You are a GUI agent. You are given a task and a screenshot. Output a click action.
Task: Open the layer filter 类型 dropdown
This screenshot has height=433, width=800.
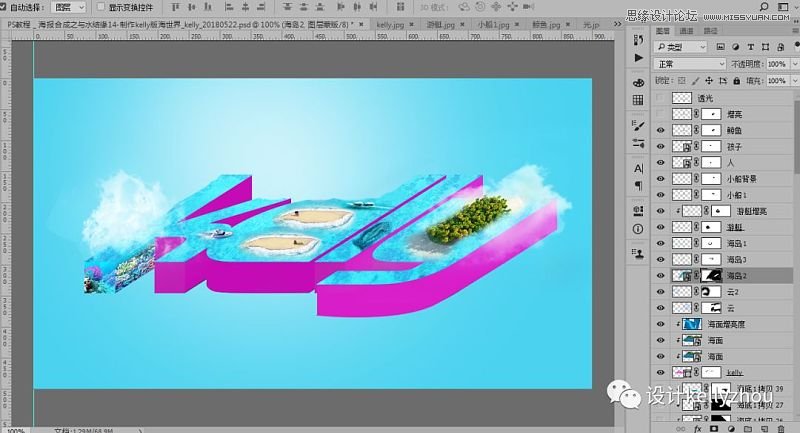pyautogui.click(x=680, y=47)
